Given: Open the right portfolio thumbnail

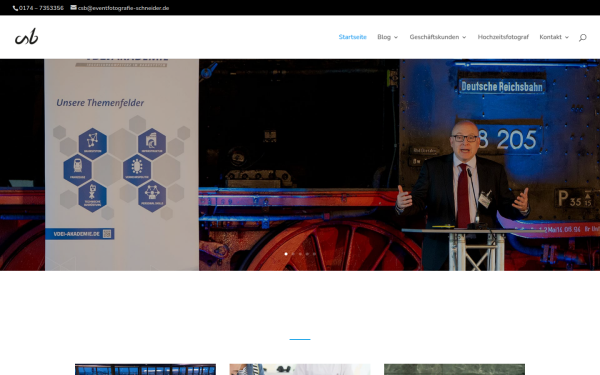Looking at the screenshot, I should pyautogui.click(x=455, y=369).
